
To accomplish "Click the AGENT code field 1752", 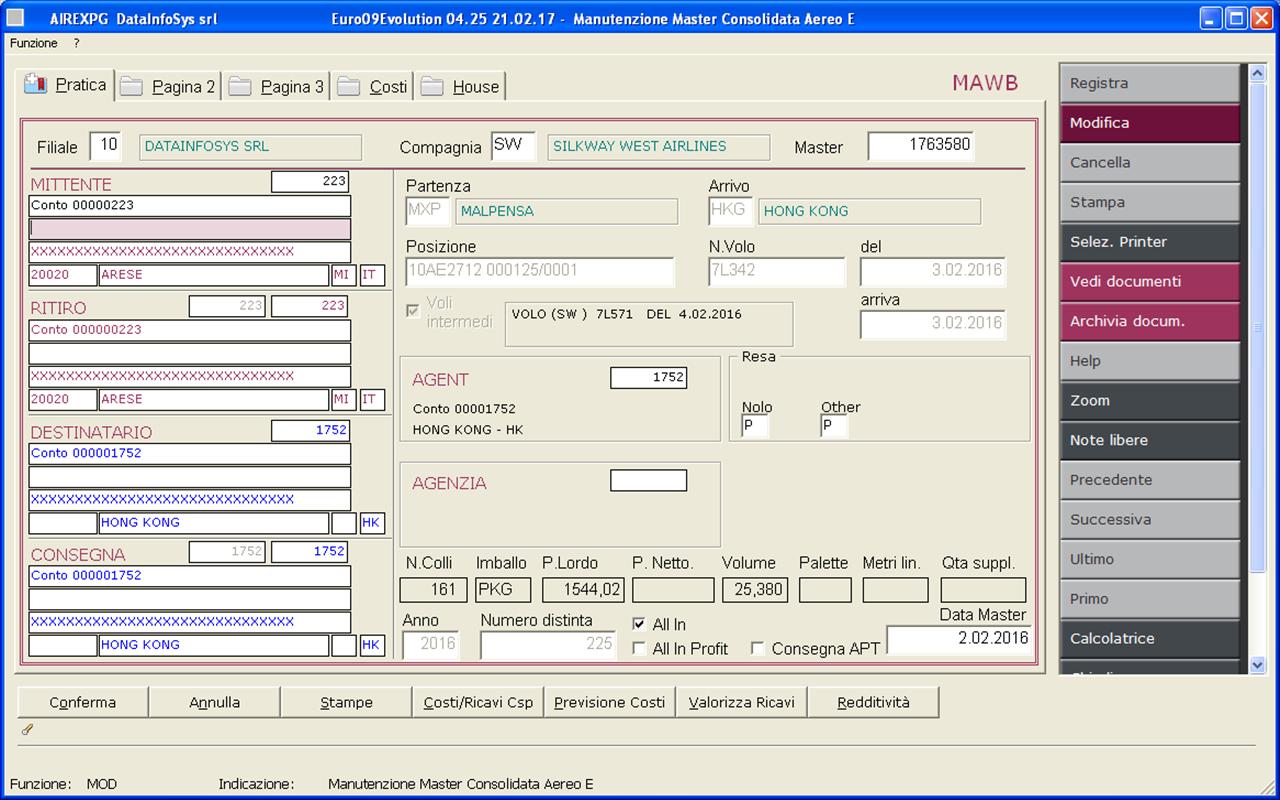I will point(648,377).
